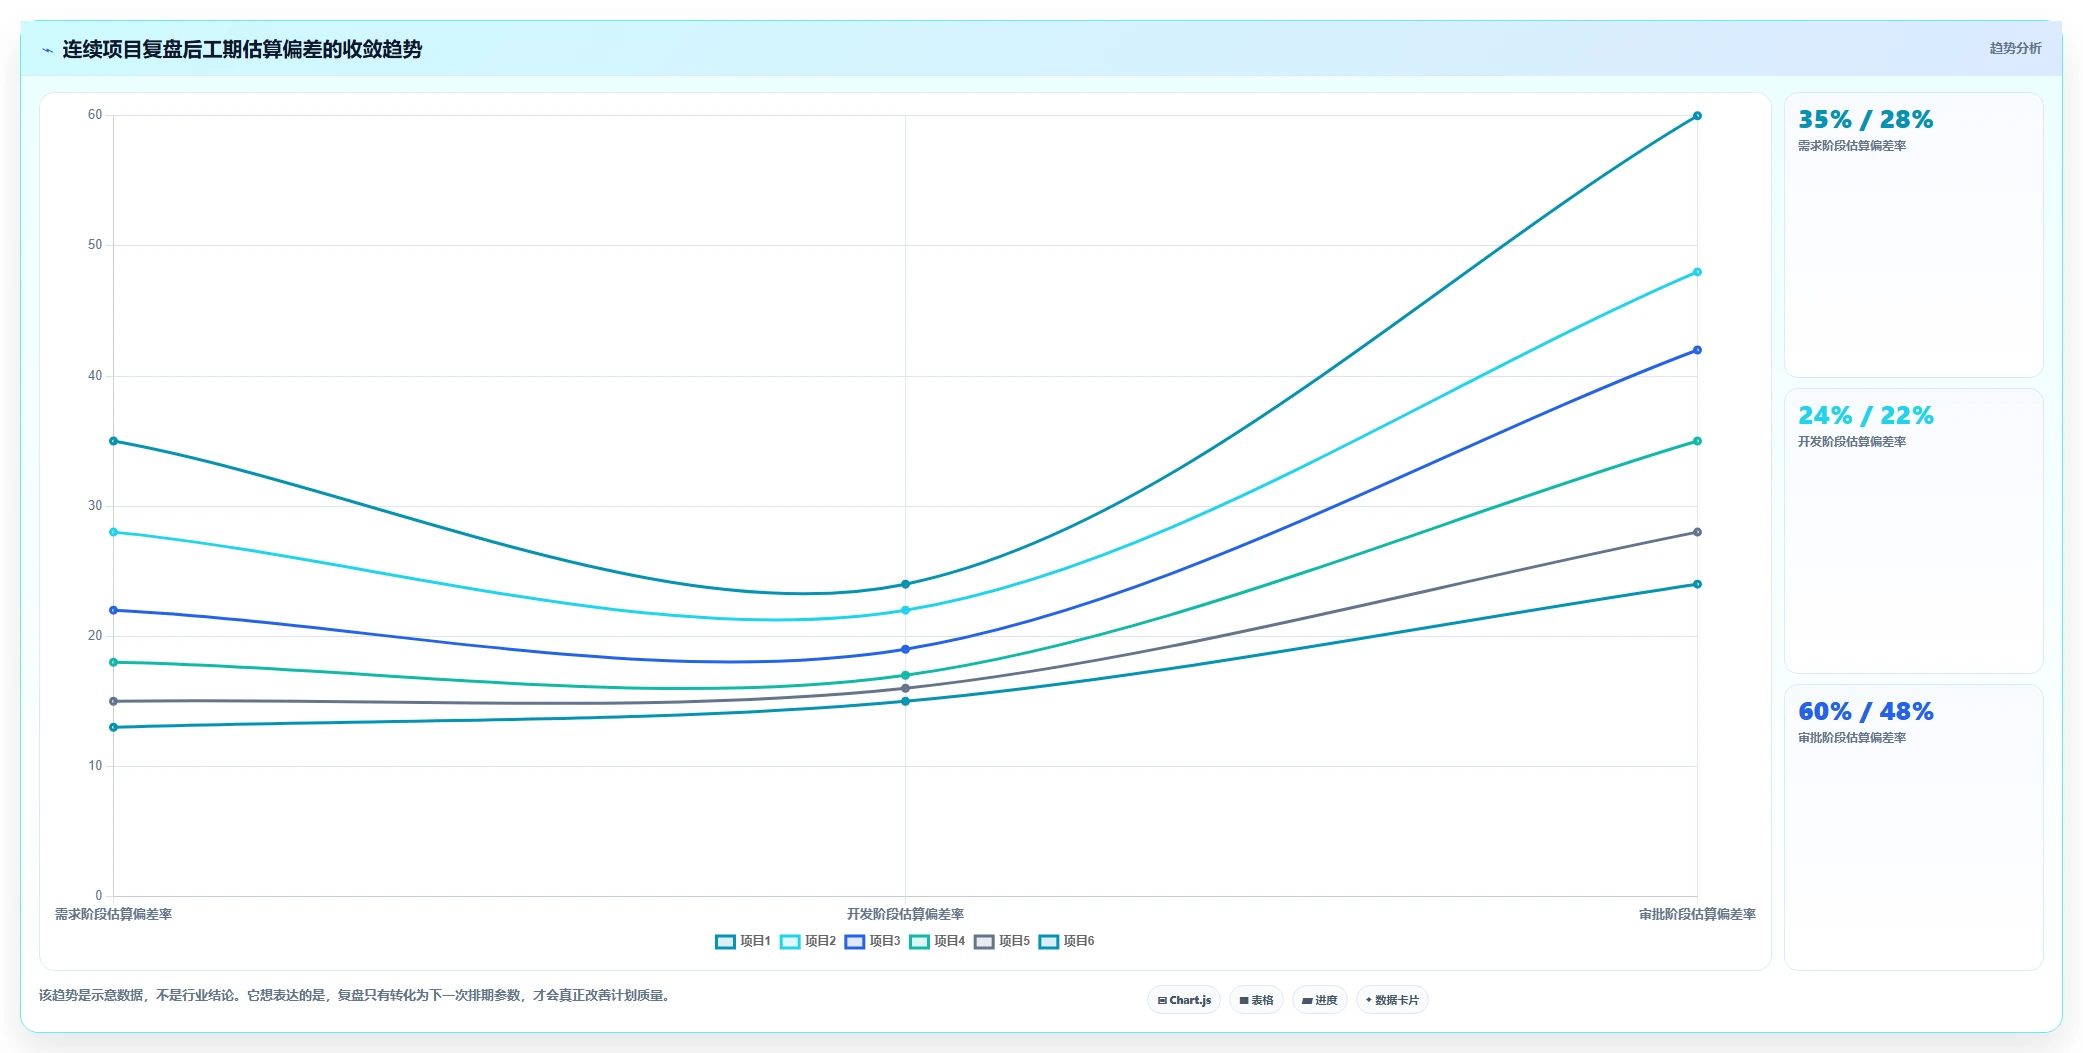Click the chart title 连续项目复盘后工期估算偏差的收敛趋势
This screenshot has height=1053, width=2083.
pyautogui.click(x=242, y=49)
